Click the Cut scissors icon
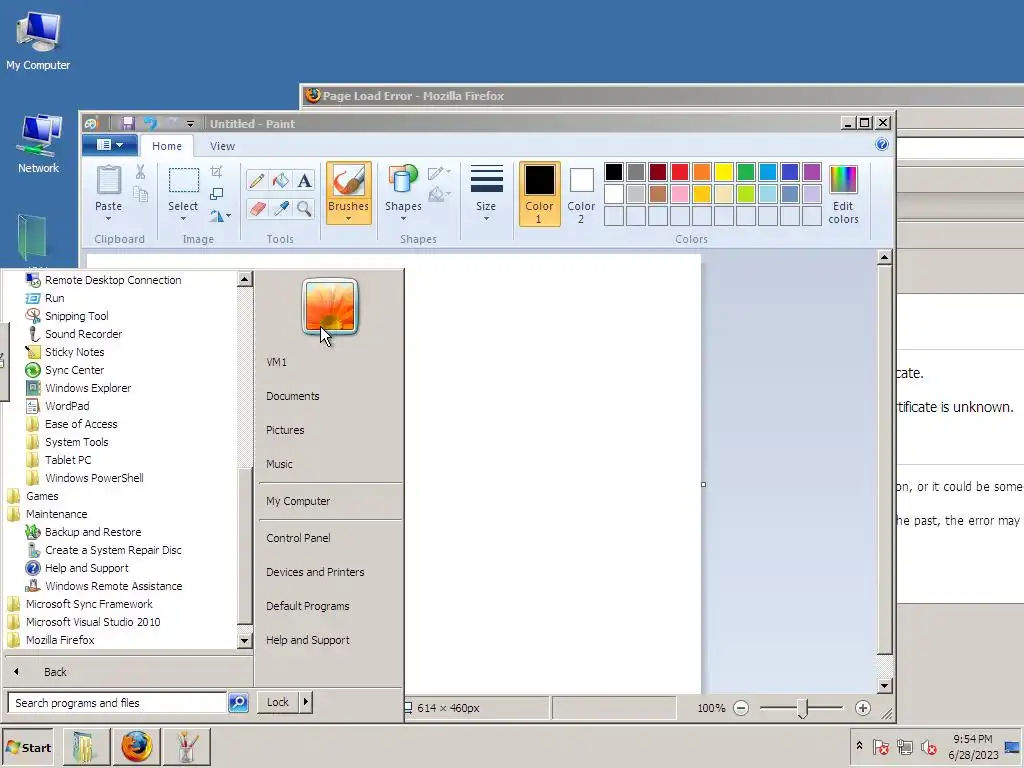 click(x=140, y=172)
